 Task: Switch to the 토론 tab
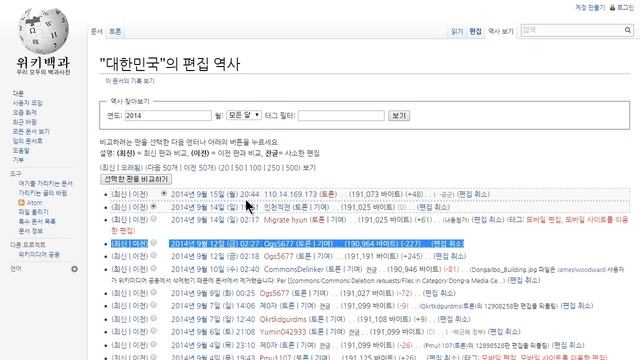(x=115, y=31)
